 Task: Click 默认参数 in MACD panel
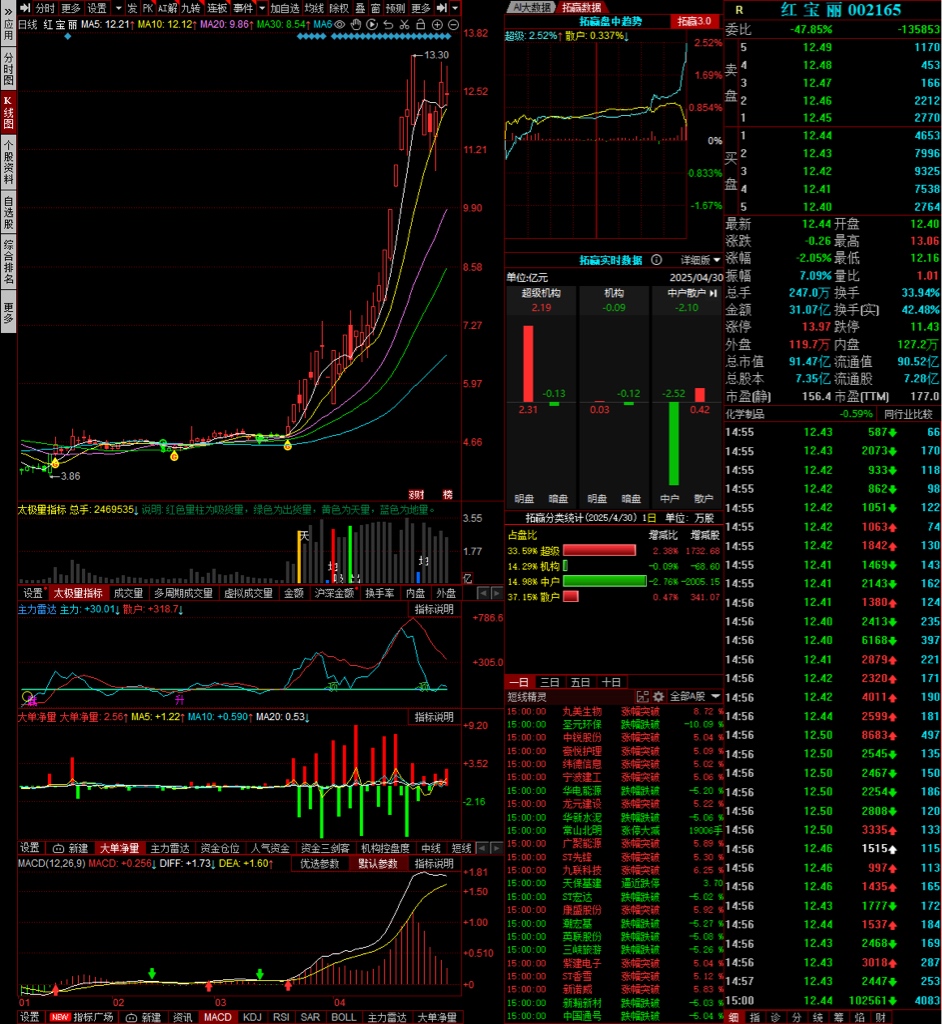[377, 863]
